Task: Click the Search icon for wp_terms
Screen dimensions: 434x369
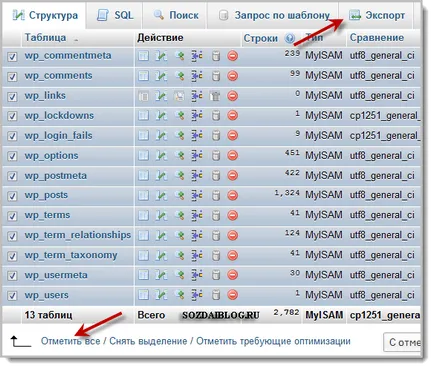Action: click(180, 215)
